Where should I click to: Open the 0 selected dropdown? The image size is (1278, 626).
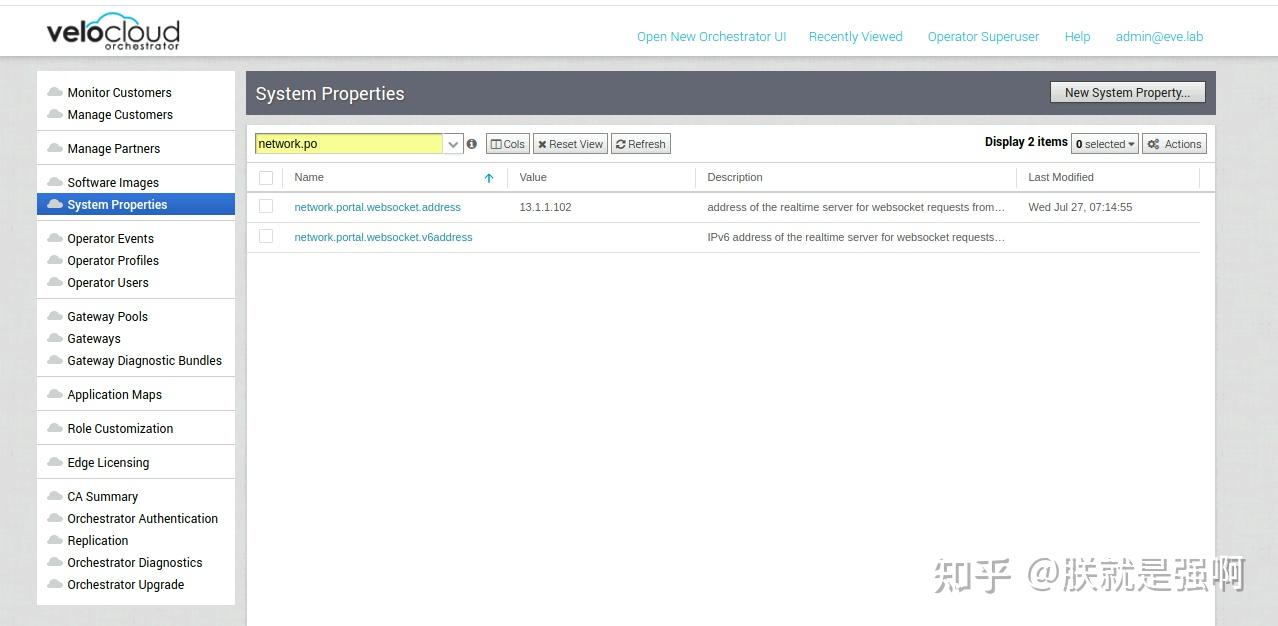[1104, 143]
